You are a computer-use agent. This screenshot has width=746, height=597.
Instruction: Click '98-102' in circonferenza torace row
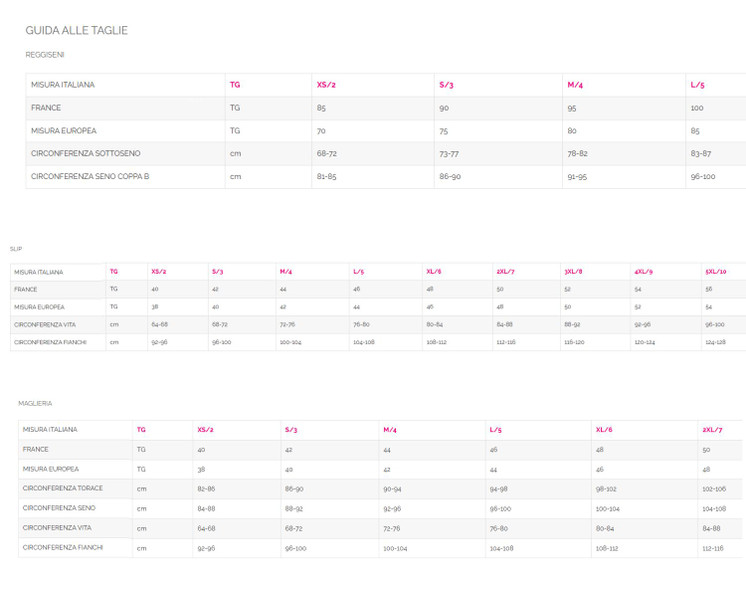tap(606, 489)
